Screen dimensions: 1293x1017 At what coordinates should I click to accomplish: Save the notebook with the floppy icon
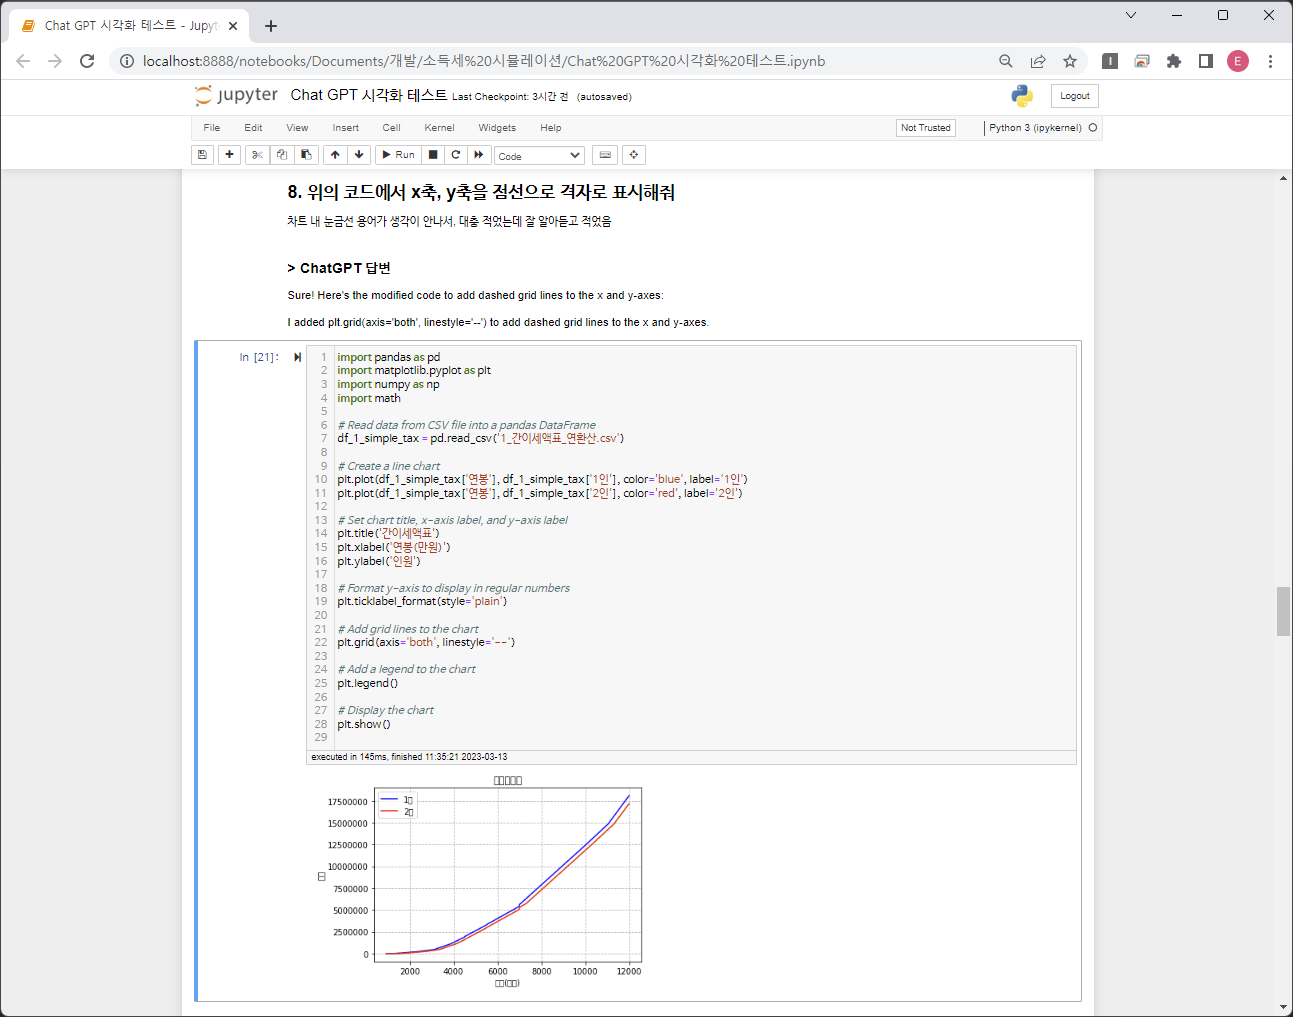[202, 155]
